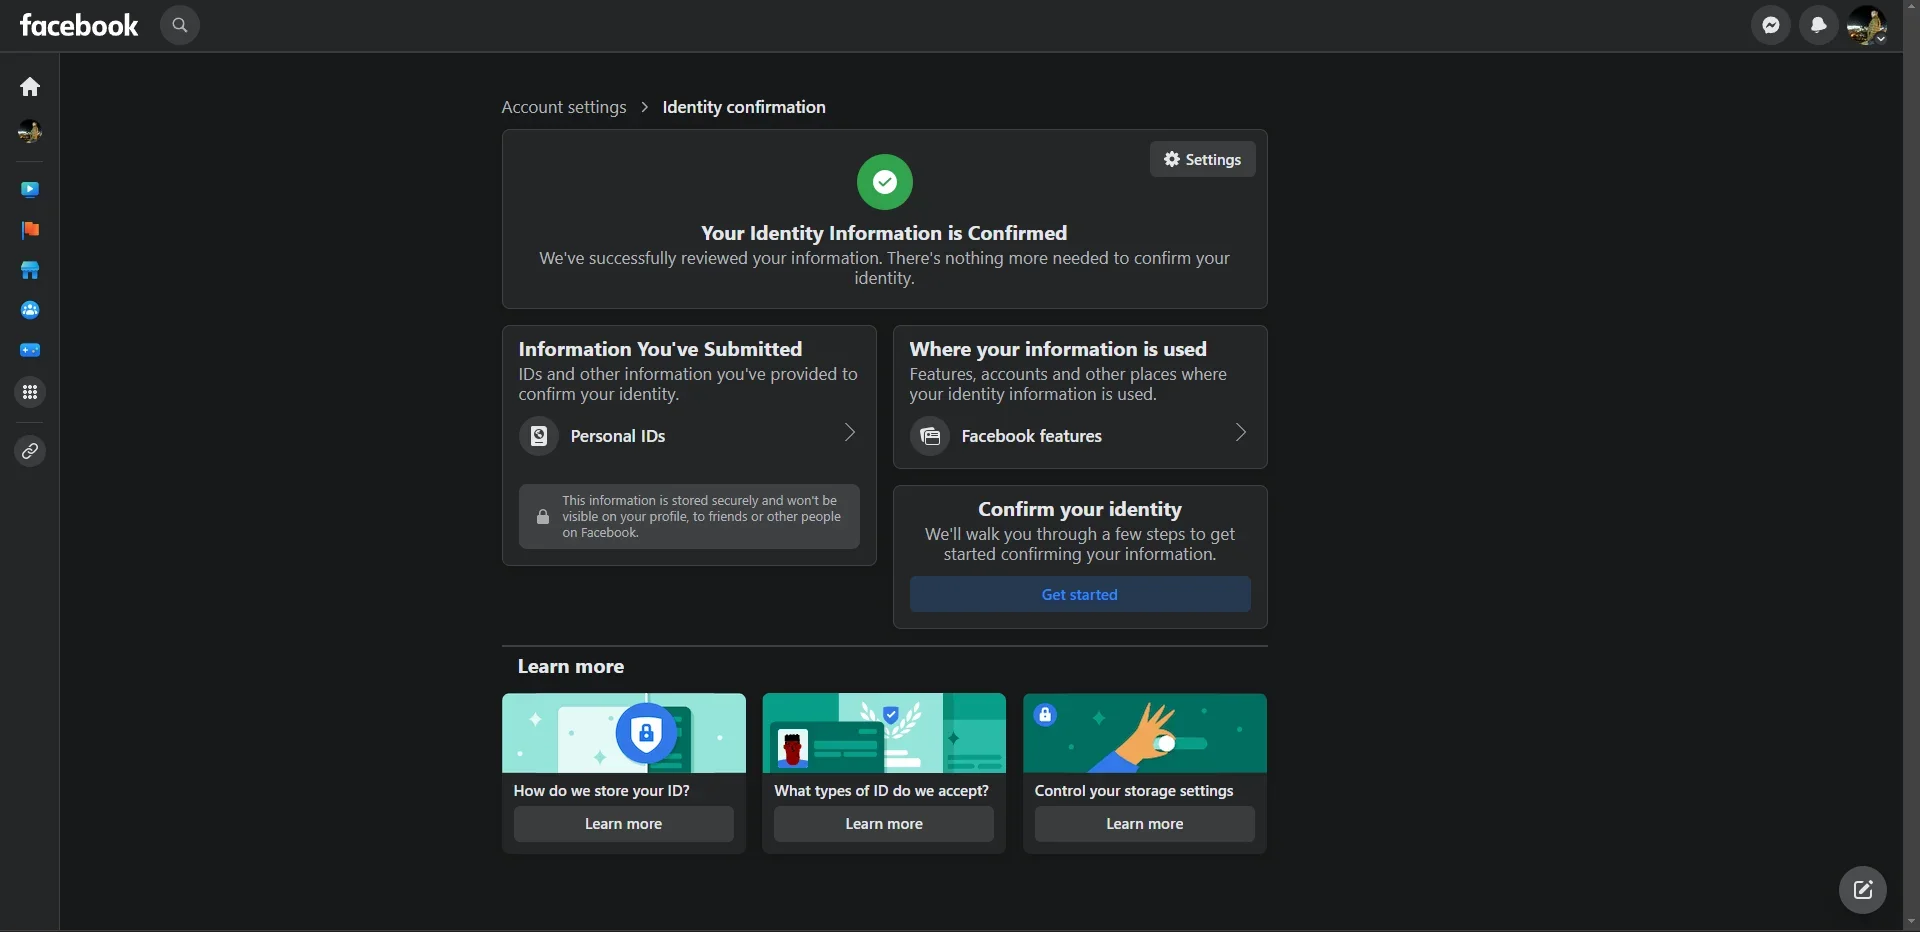The width and height of the screenshot is (1920, 932).
Task: Click the Facebook logo
Action: (x=79, y=25)
